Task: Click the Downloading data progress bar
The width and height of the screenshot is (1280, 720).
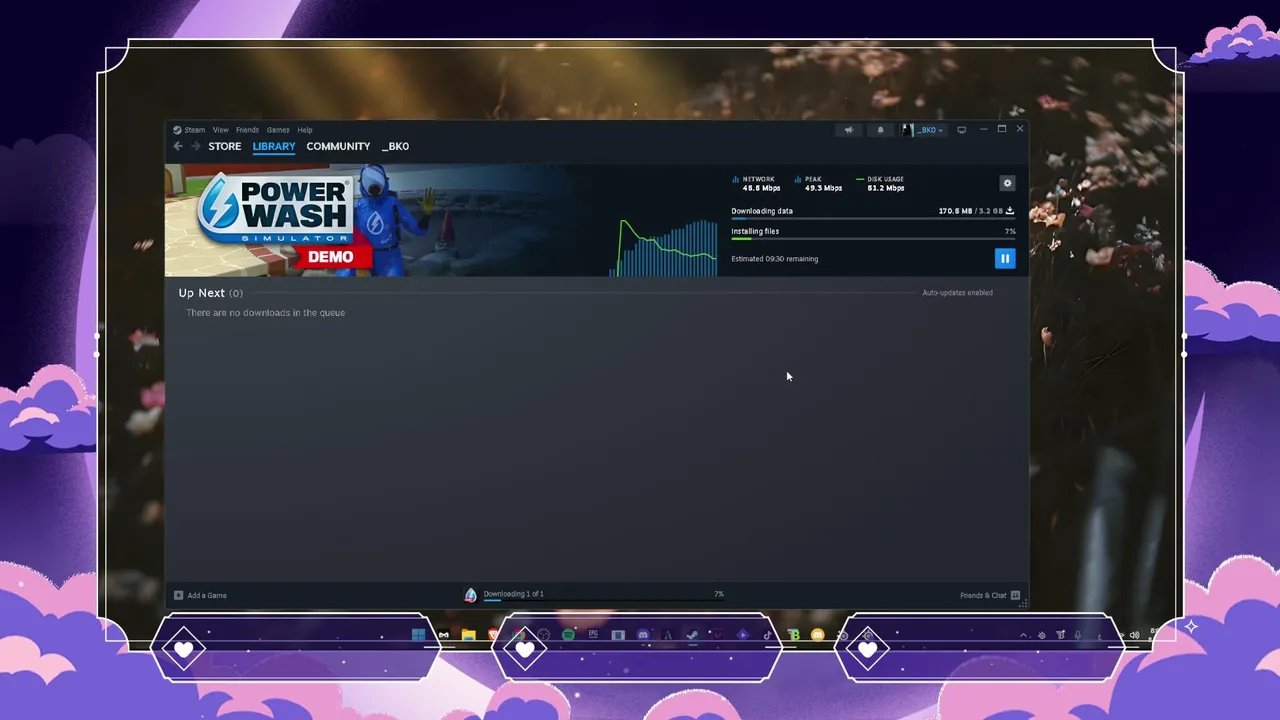Action: click(873, 218)
